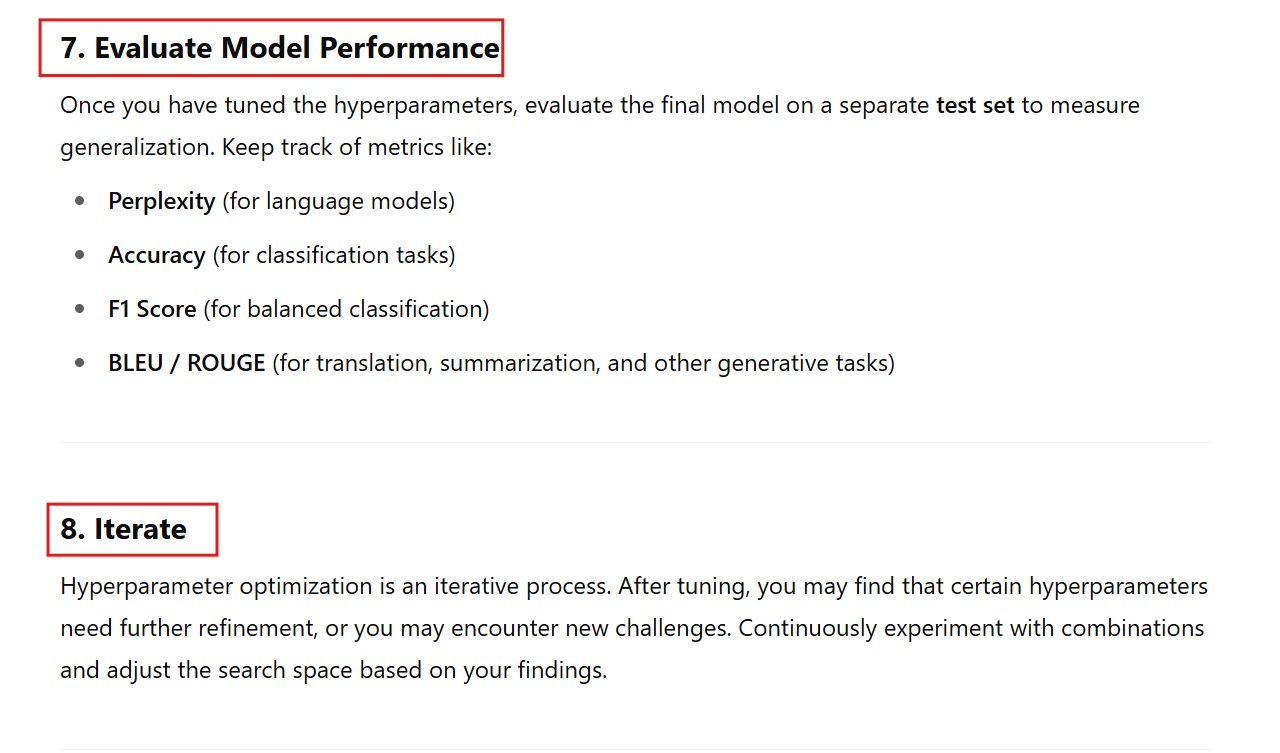The height and width of the screenshot is (753, 1280).
Task: Click the line starting "generalization. Keep track"
Action: 276,148
